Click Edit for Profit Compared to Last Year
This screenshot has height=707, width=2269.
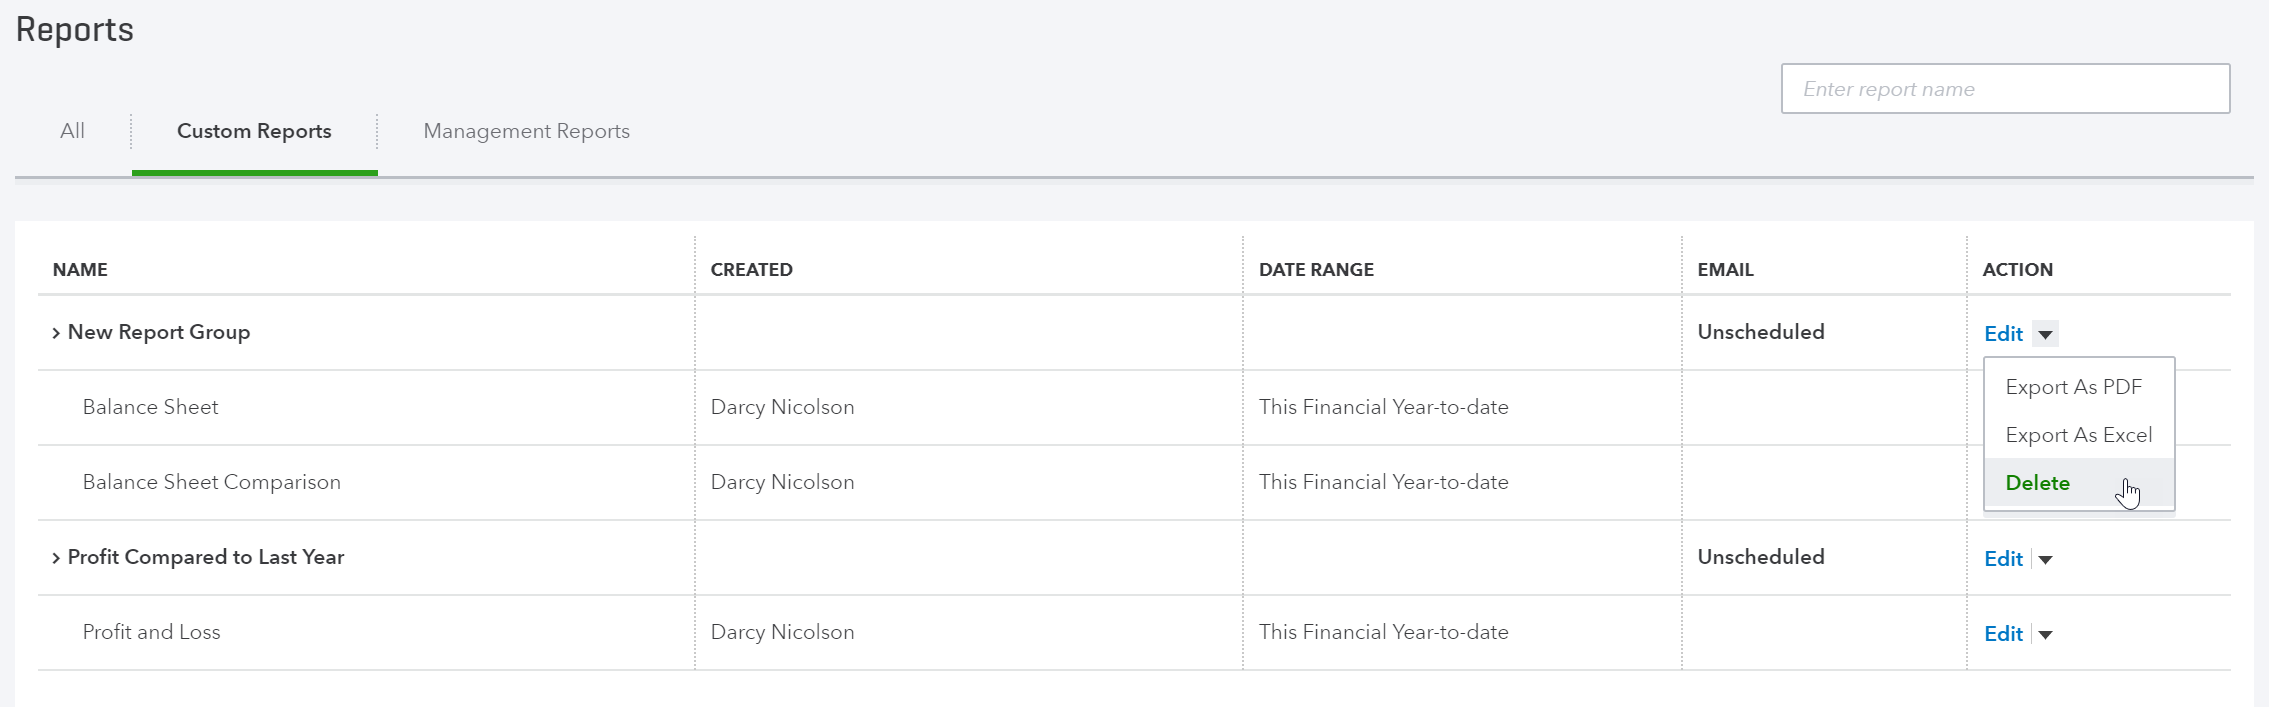[x=2003, y=559]
